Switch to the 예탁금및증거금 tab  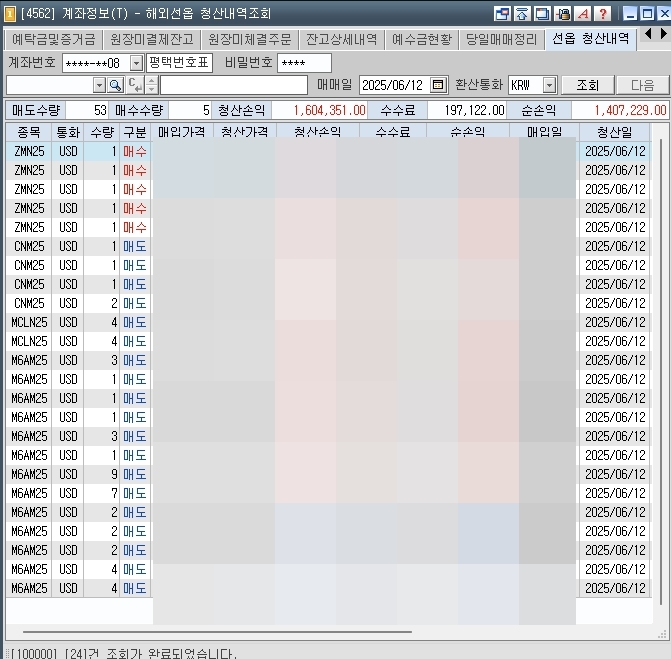click(x=53, y=40)
